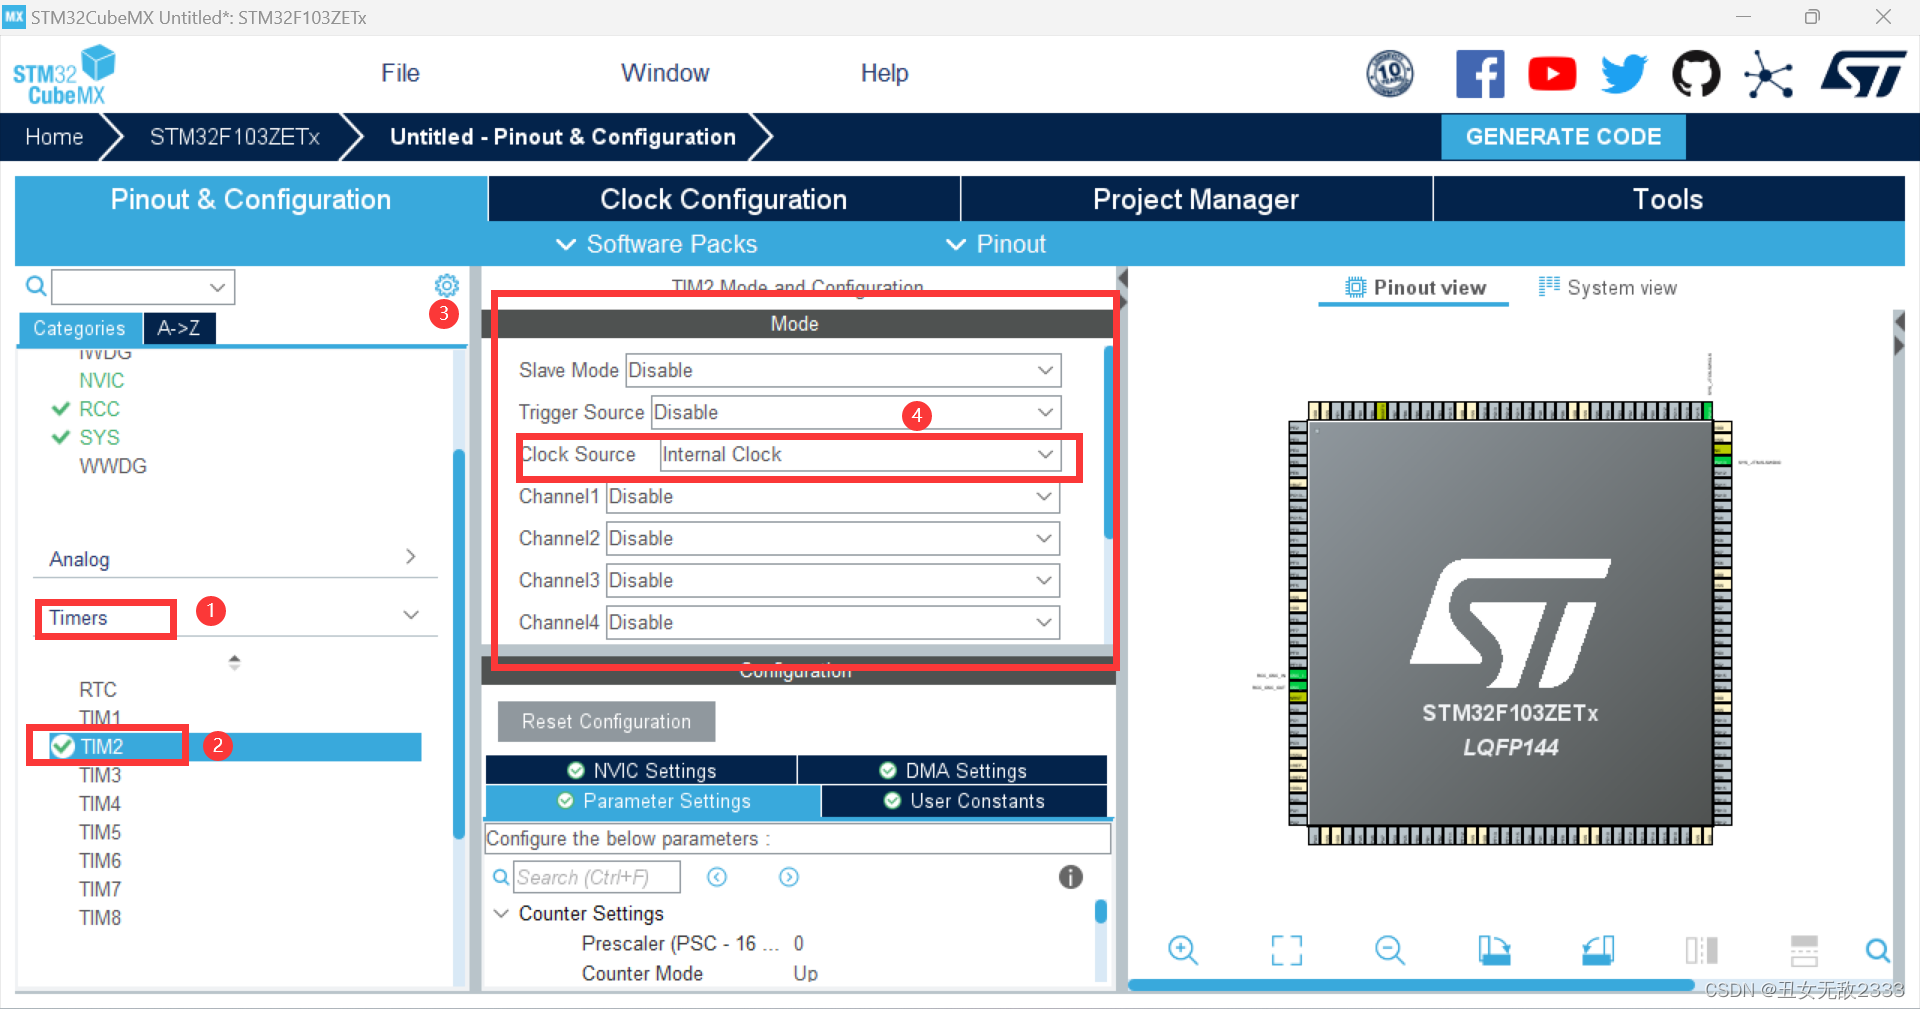This screenshot has height=1009, width=1920.
Task: Open the Channel2 dropdown
Action: click(x=833, y=538)
